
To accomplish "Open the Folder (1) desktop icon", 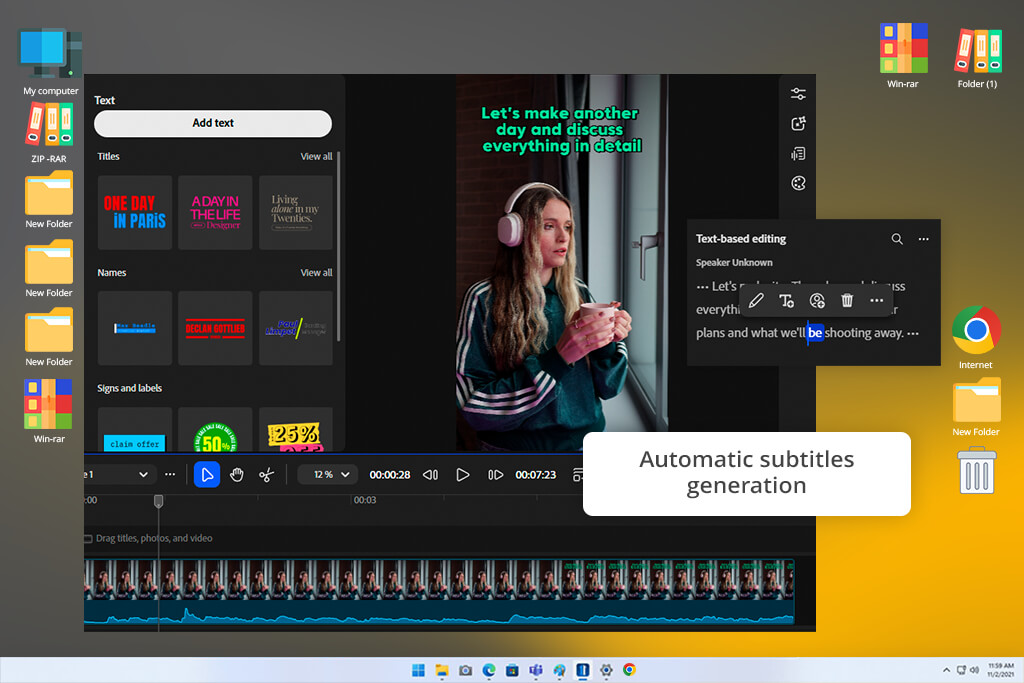I will point(978,57).
